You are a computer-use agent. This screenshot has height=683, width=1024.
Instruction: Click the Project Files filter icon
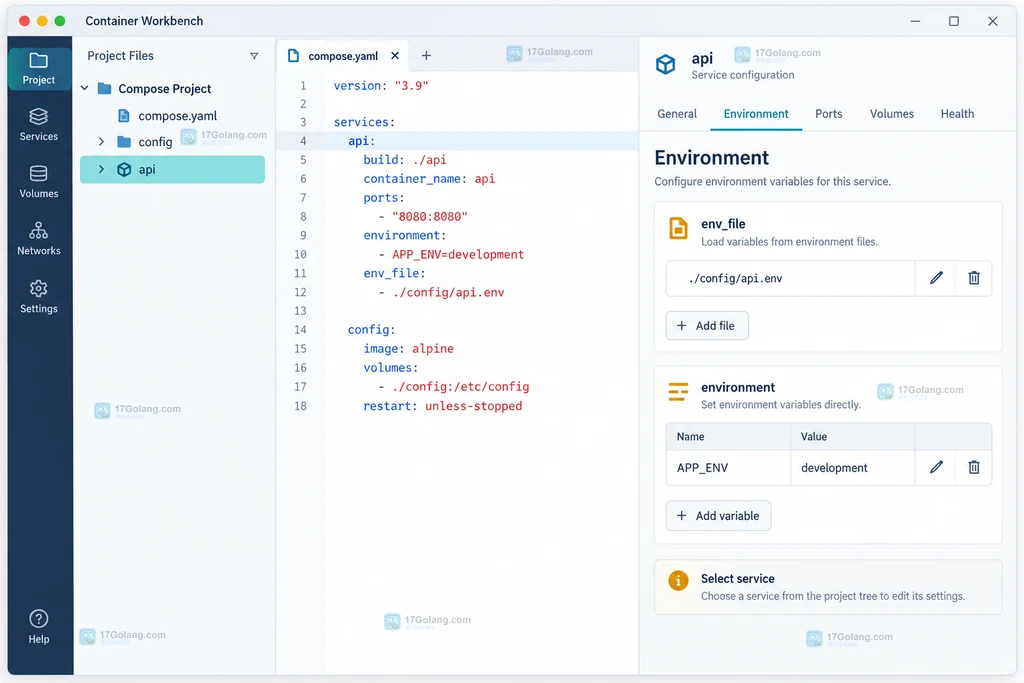tap(254, 56)
